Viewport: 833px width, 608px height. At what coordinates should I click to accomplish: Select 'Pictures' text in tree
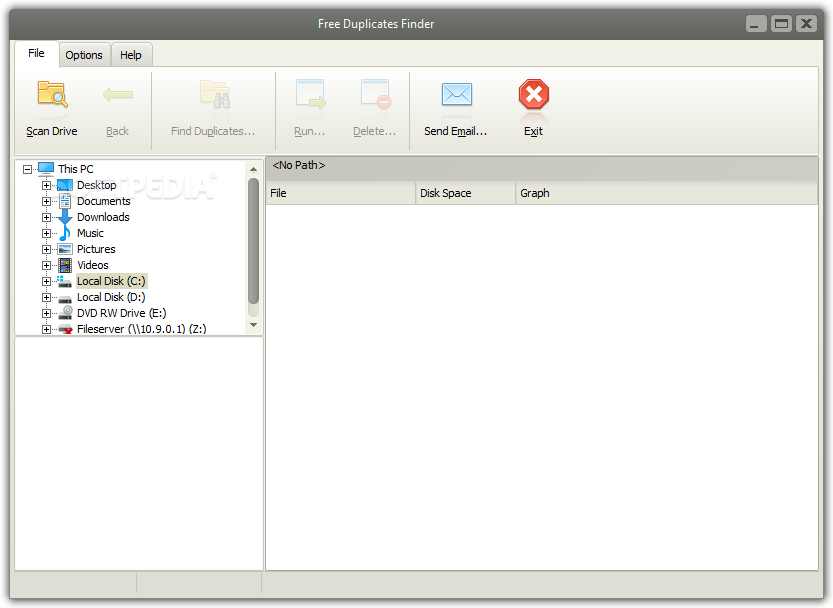(96, 249)
